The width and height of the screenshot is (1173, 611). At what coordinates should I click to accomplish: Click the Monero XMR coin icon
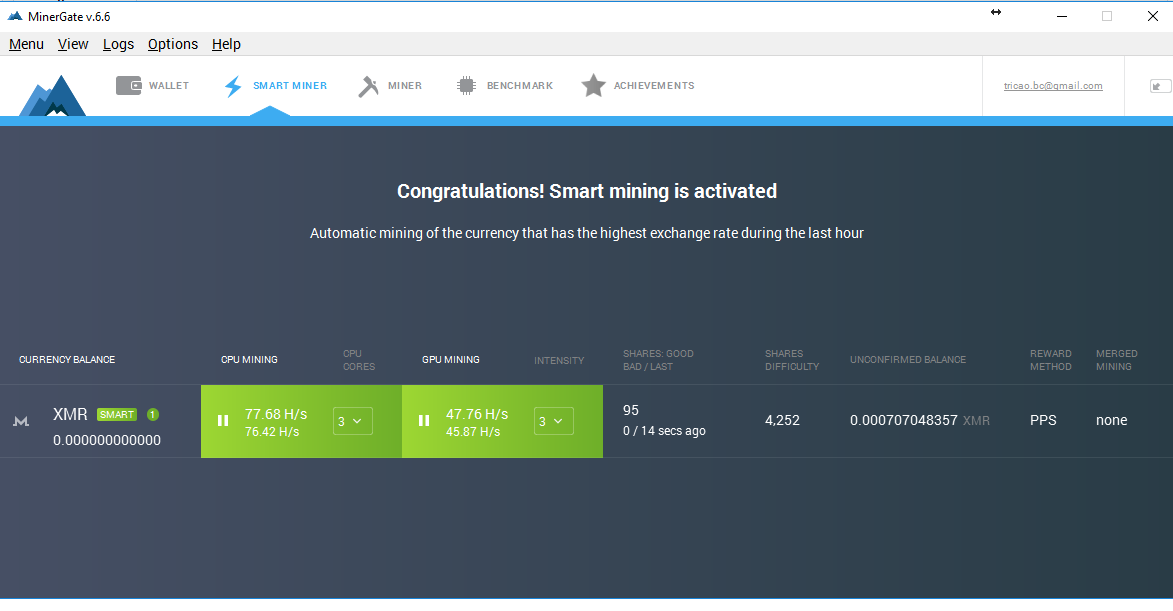(21, 422)
